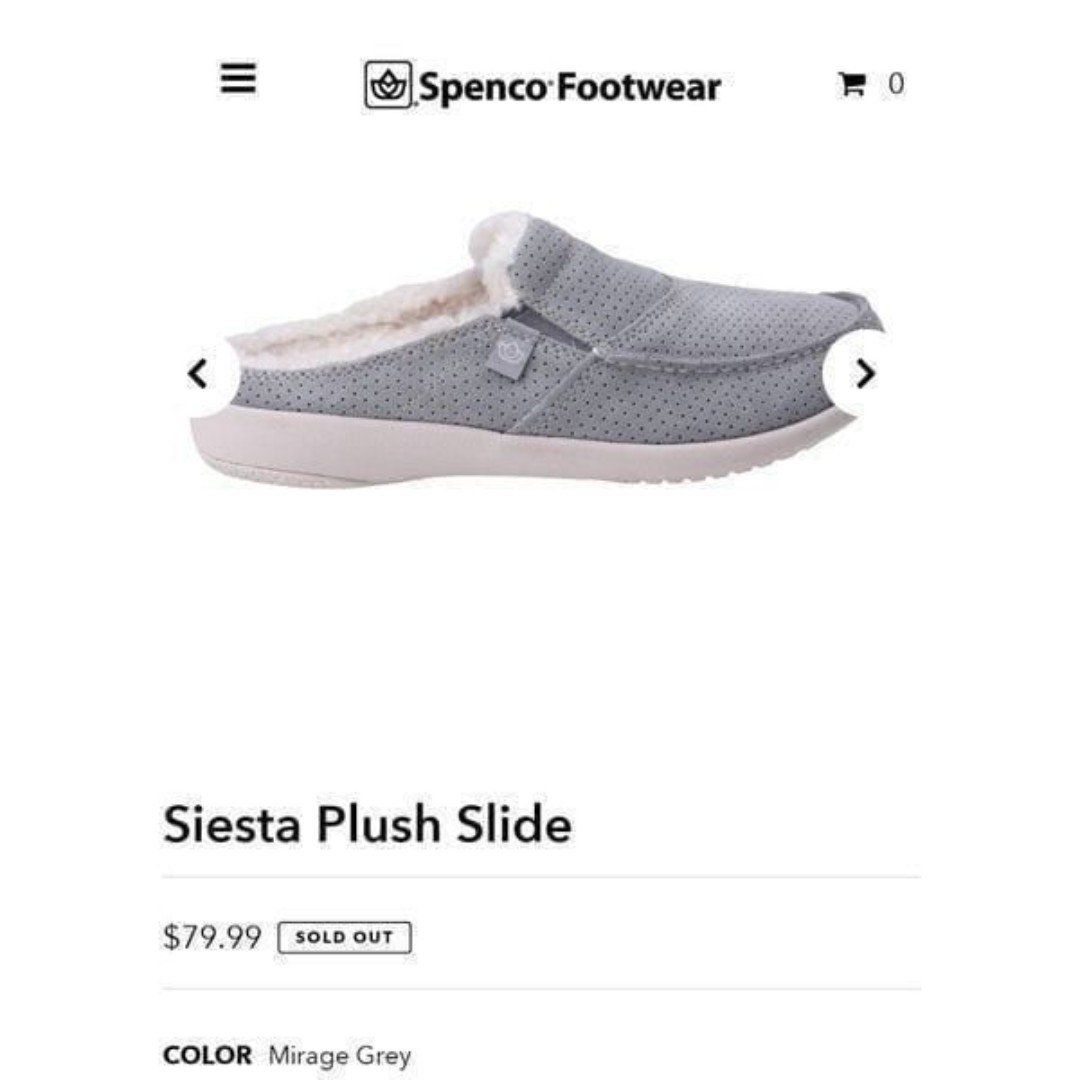Click the COLOR label

pyautogui.click(x=207, y=1055)
